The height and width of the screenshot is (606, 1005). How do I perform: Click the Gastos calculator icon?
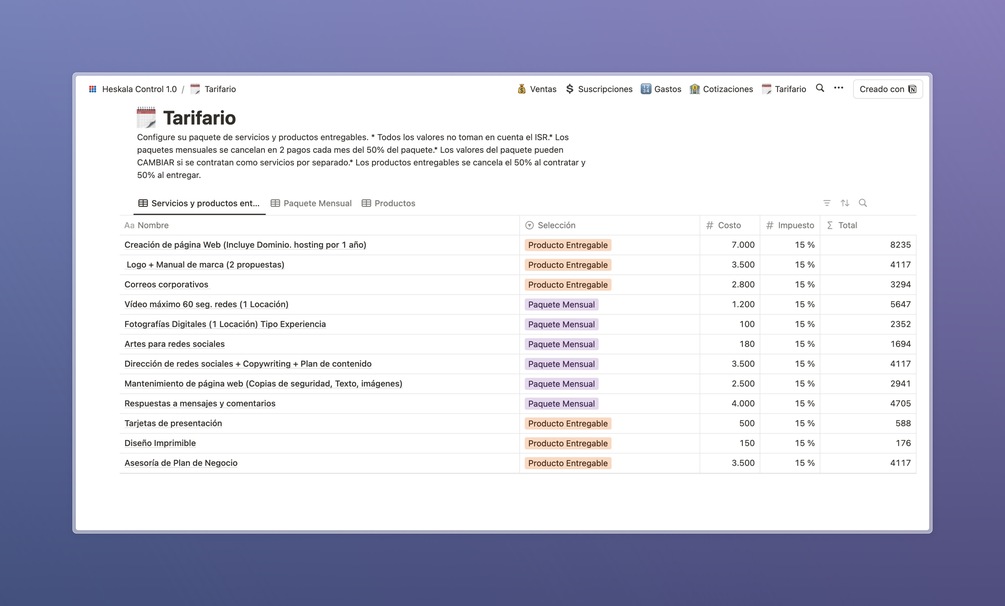(x=646, y=89)
